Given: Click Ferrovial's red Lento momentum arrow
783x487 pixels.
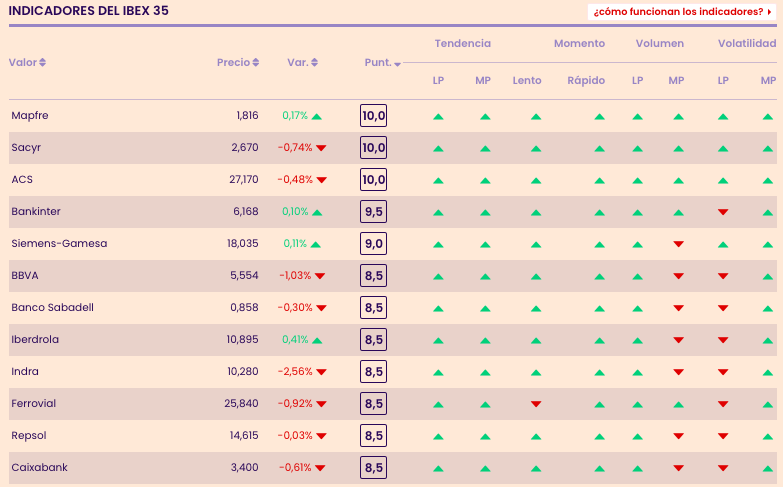Looking at the screenshot, I should pyautogui.click(x=536, y=404).
